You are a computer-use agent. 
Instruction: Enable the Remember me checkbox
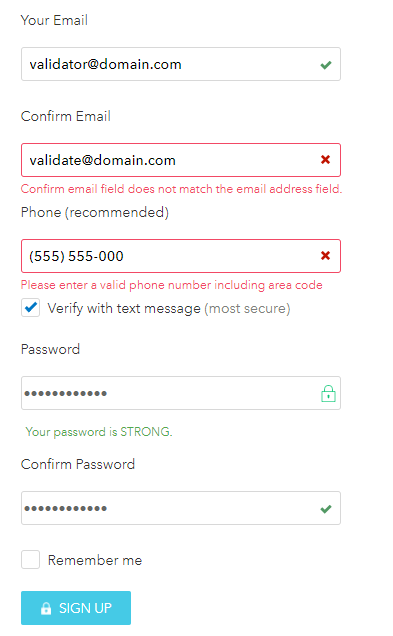click(x=30, y=559)
